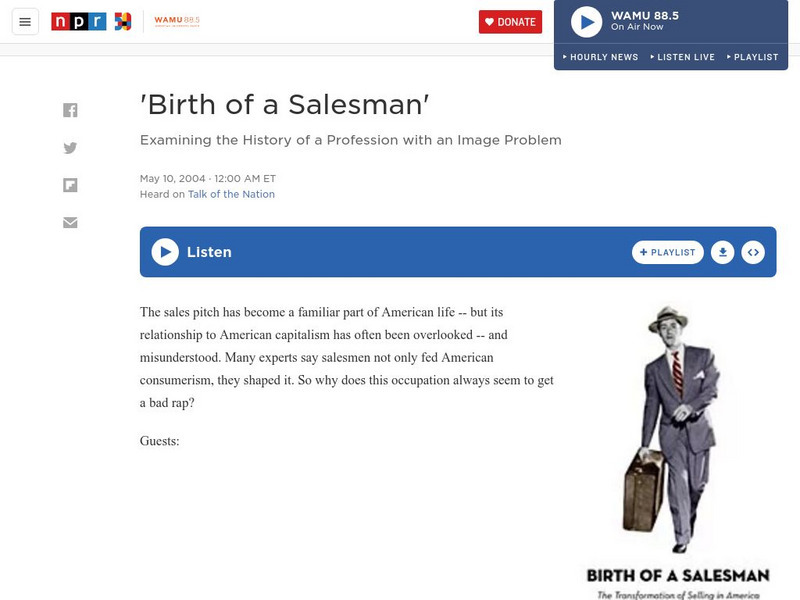Screen dimensions: 800x600
Task: Open the hamburger navigation menu
Action: click(x=26, y=20)
